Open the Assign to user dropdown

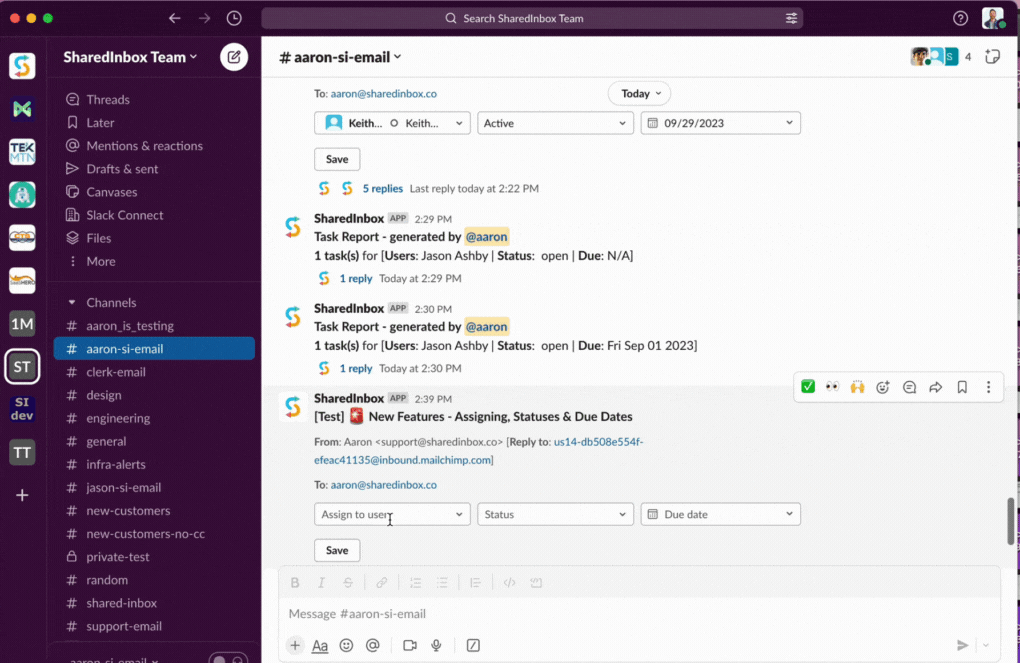pyautogui.click(x=392, y=514)
